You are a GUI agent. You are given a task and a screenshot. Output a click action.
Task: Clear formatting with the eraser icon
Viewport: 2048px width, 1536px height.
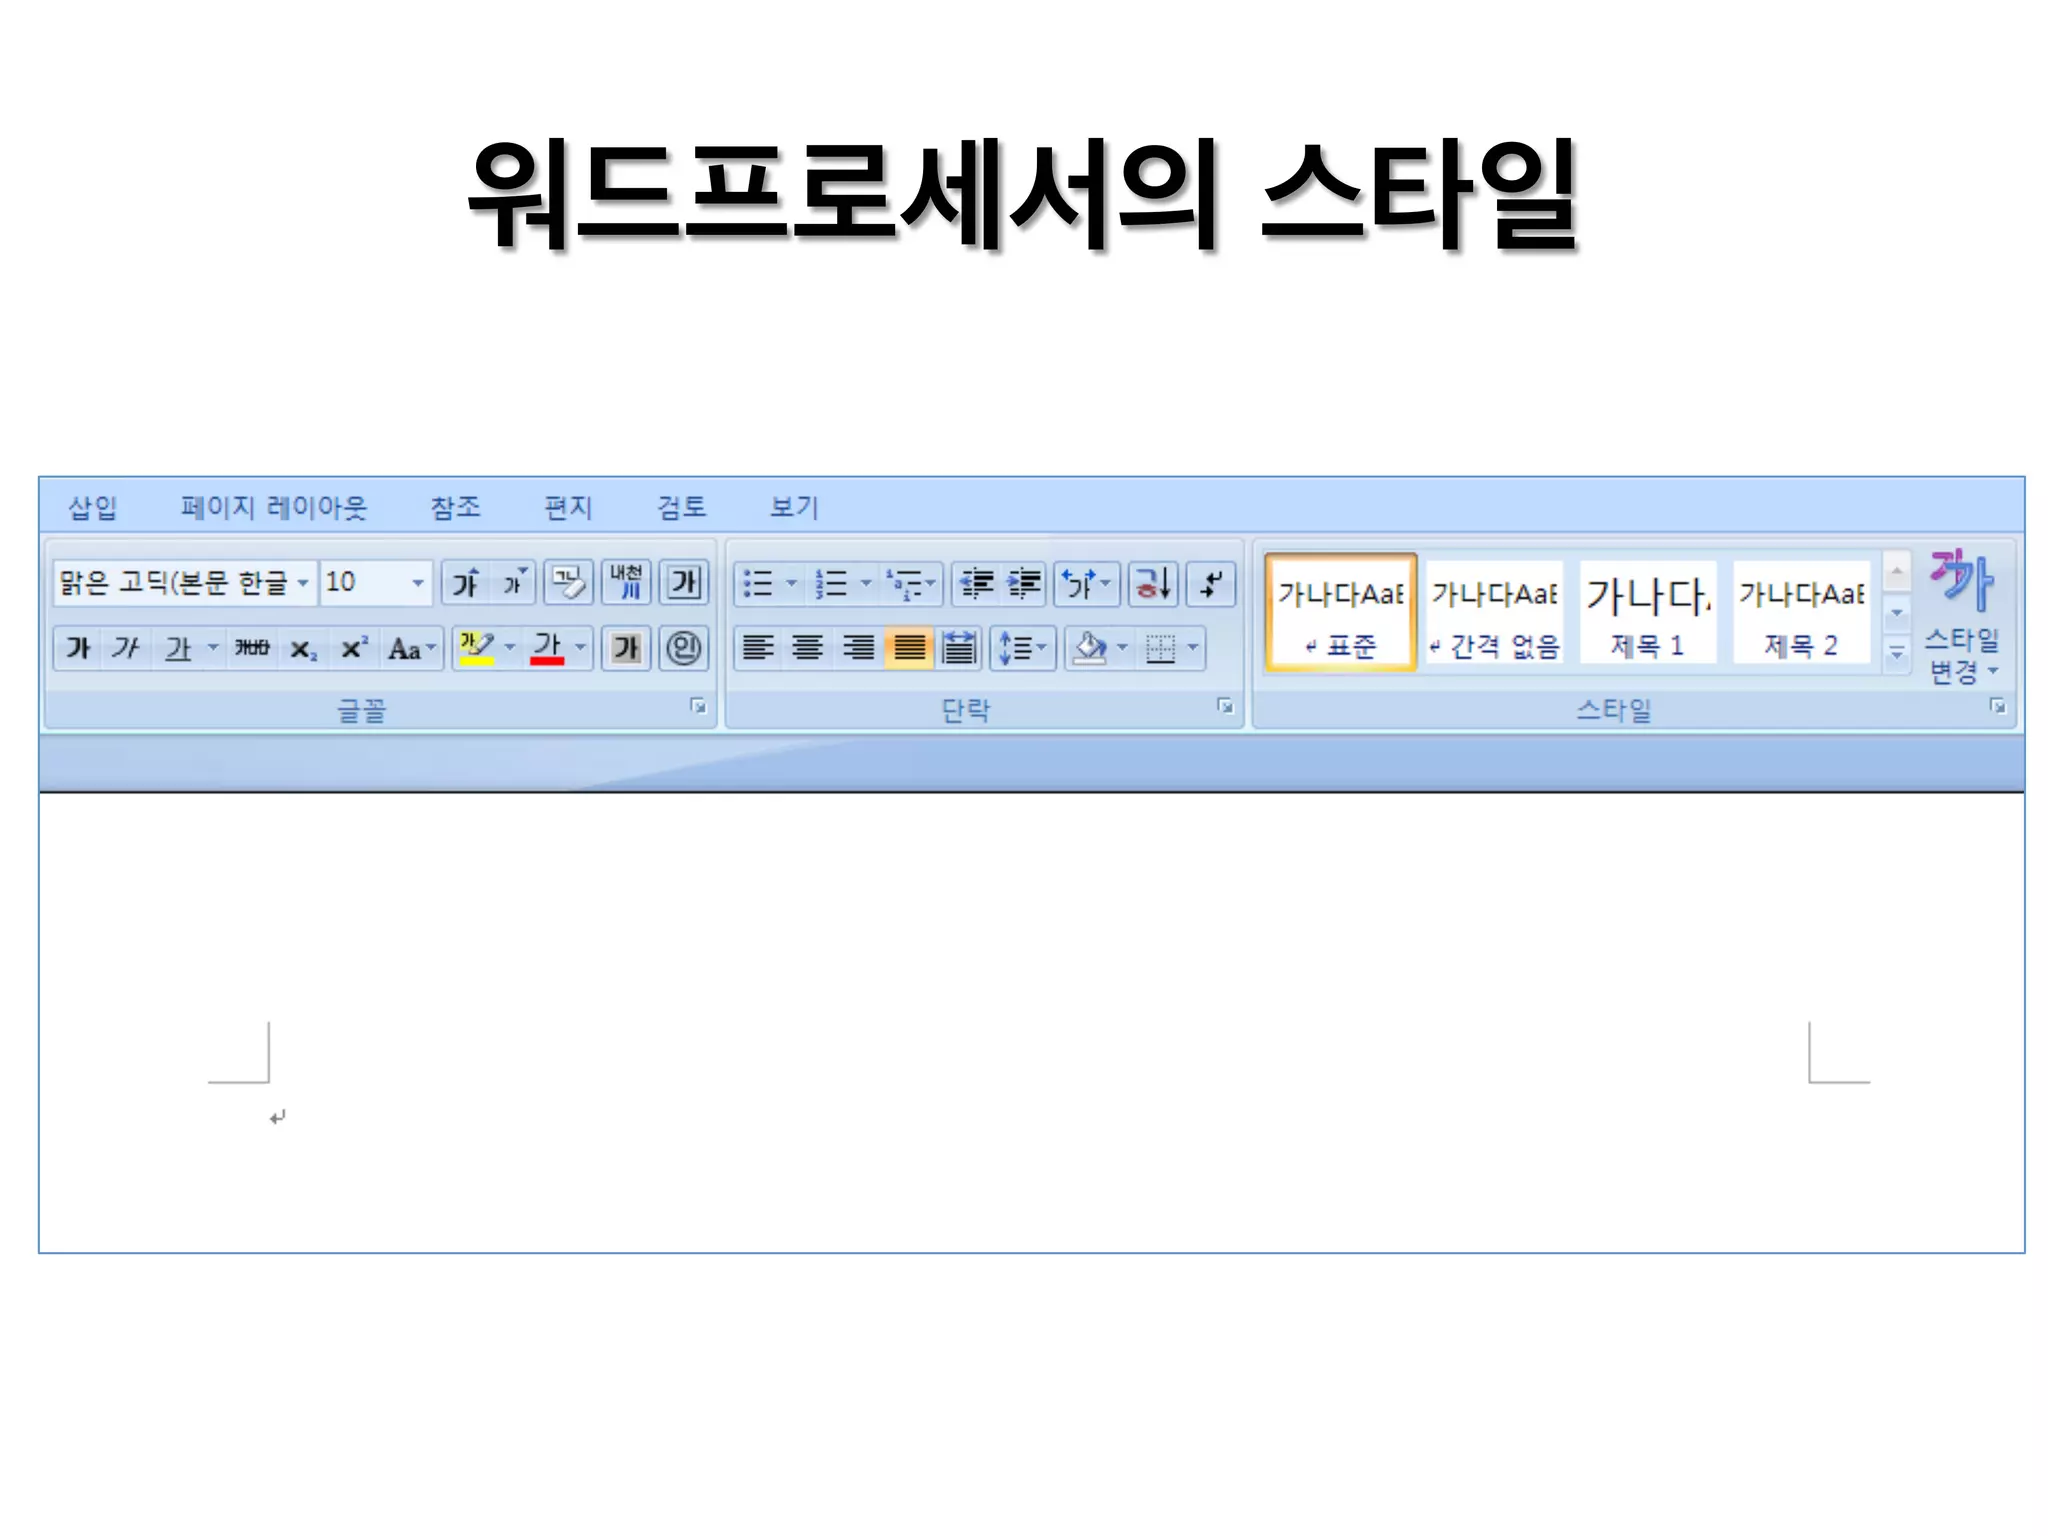(x=568, y=583)
